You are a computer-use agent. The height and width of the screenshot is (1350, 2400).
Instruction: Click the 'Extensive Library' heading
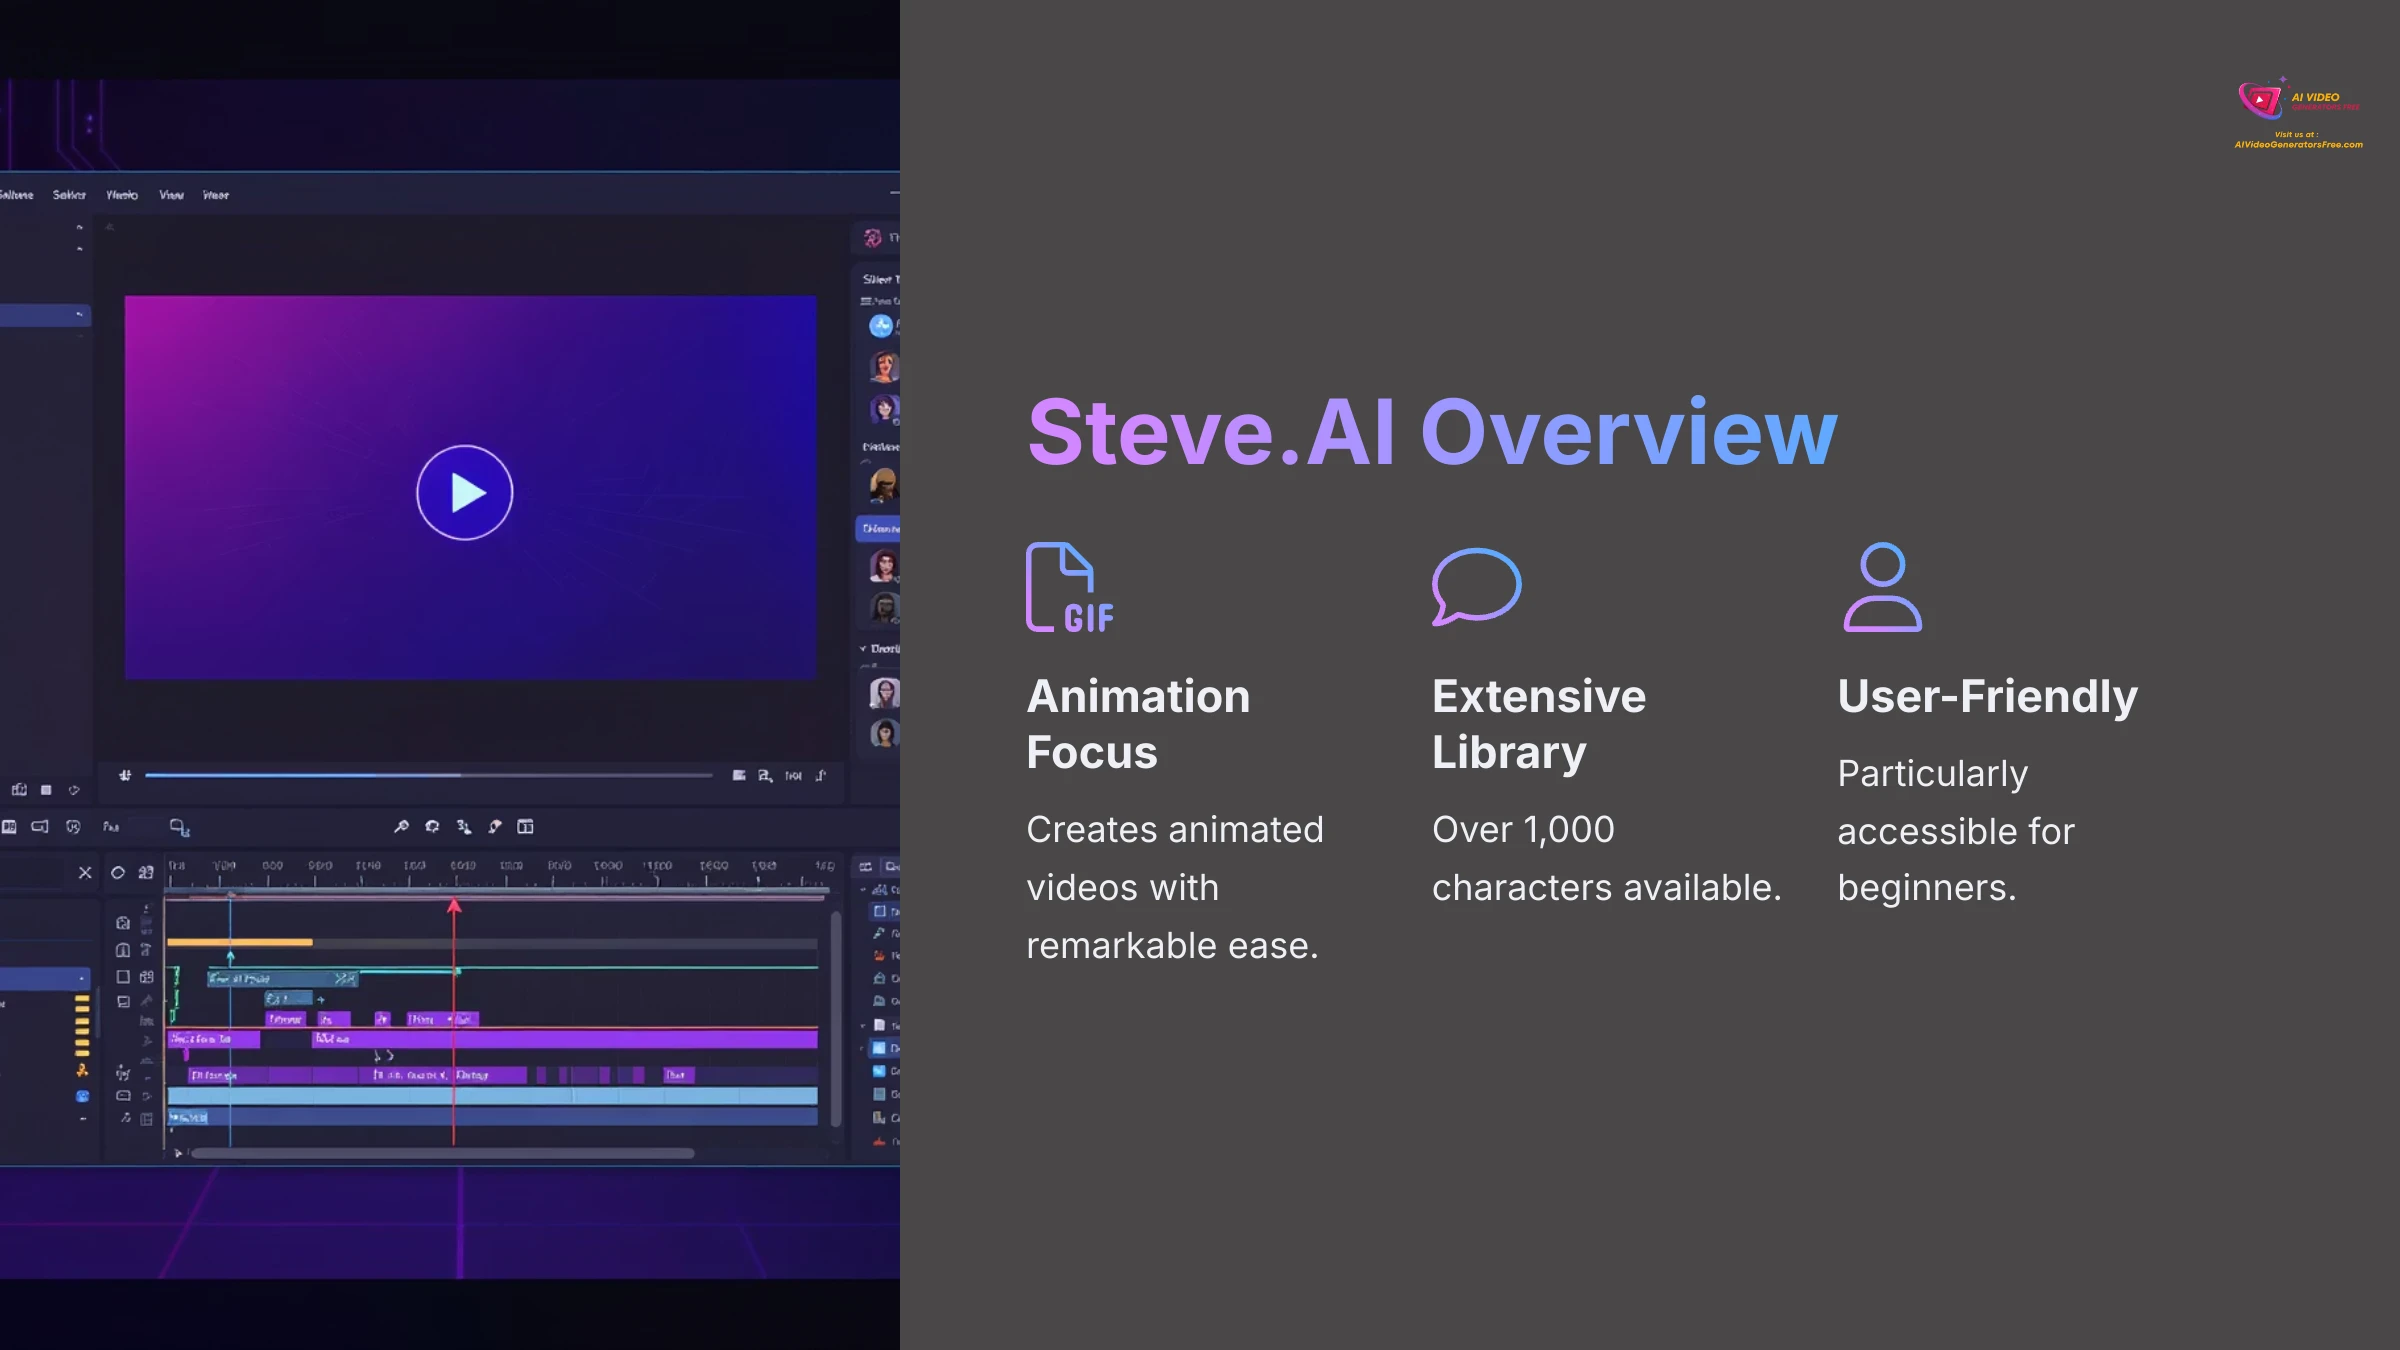click(x=1539, y=724)
